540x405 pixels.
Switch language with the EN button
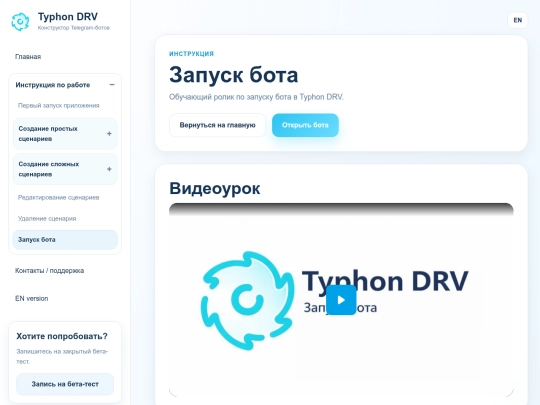518,20
